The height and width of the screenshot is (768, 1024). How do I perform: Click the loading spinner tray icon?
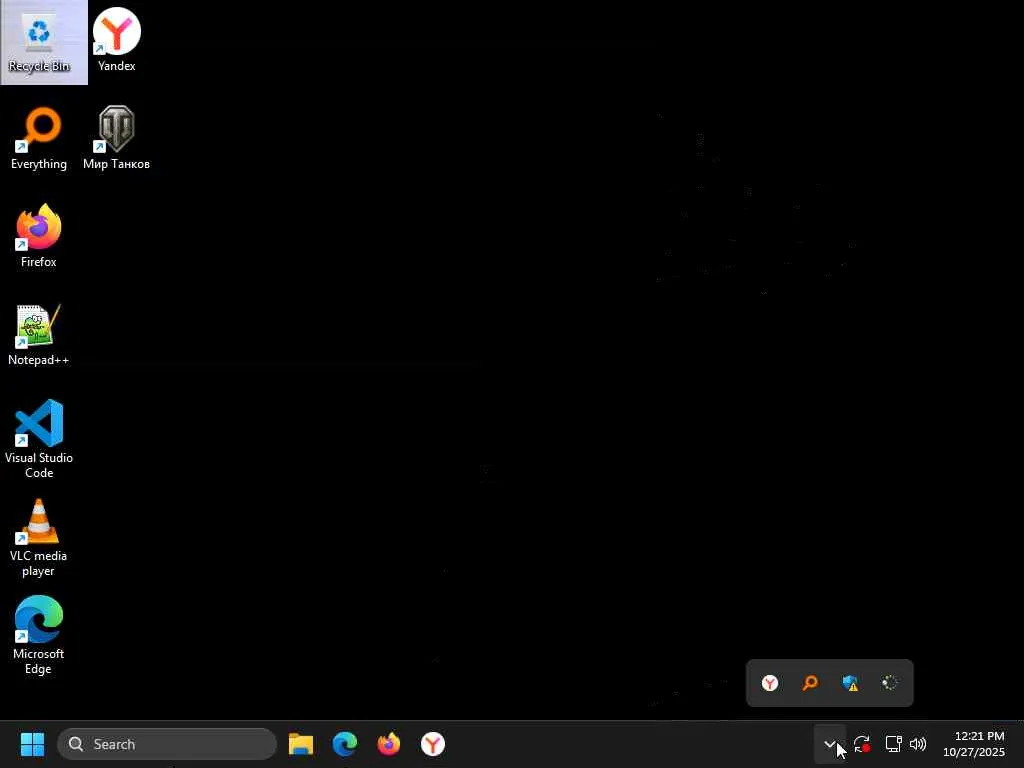(890, 683)
